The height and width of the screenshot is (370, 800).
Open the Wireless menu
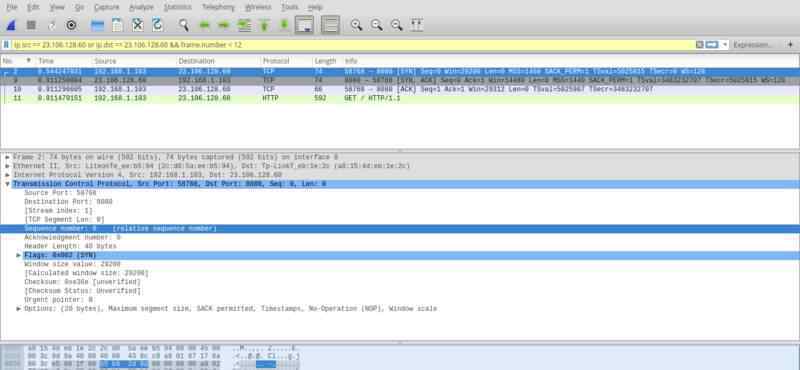(x=258, y=7)
